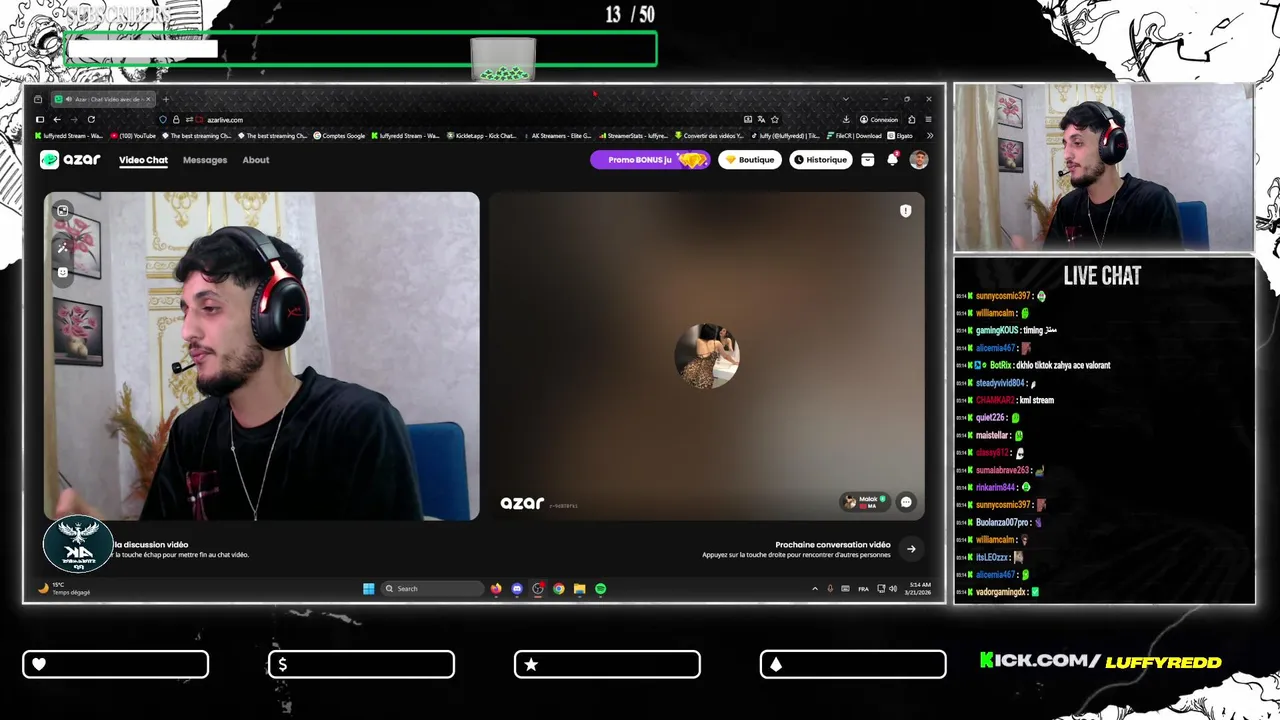Click the translate page icon in address bar

(x=761, y=119)
